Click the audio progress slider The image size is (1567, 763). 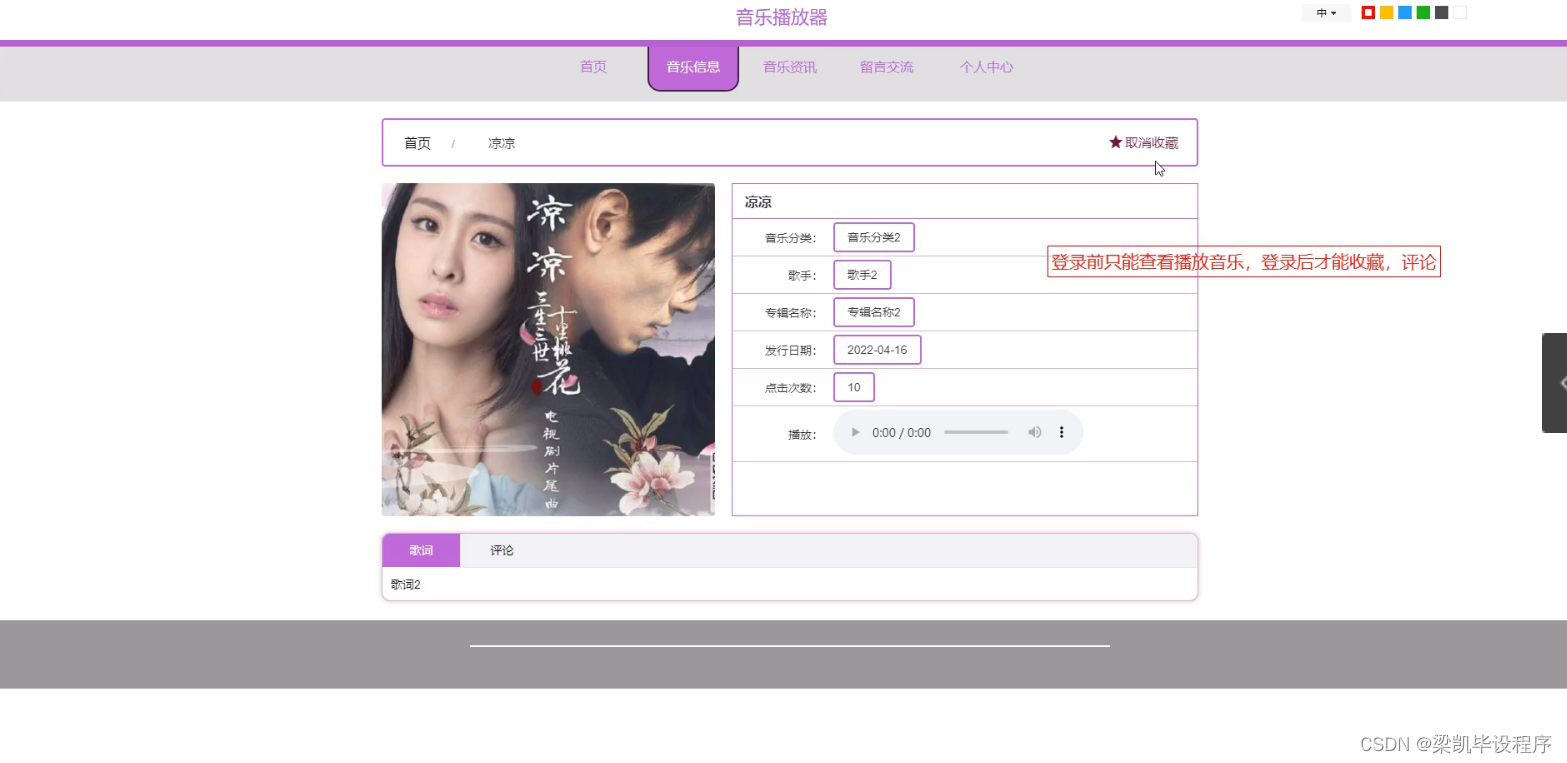975,432
